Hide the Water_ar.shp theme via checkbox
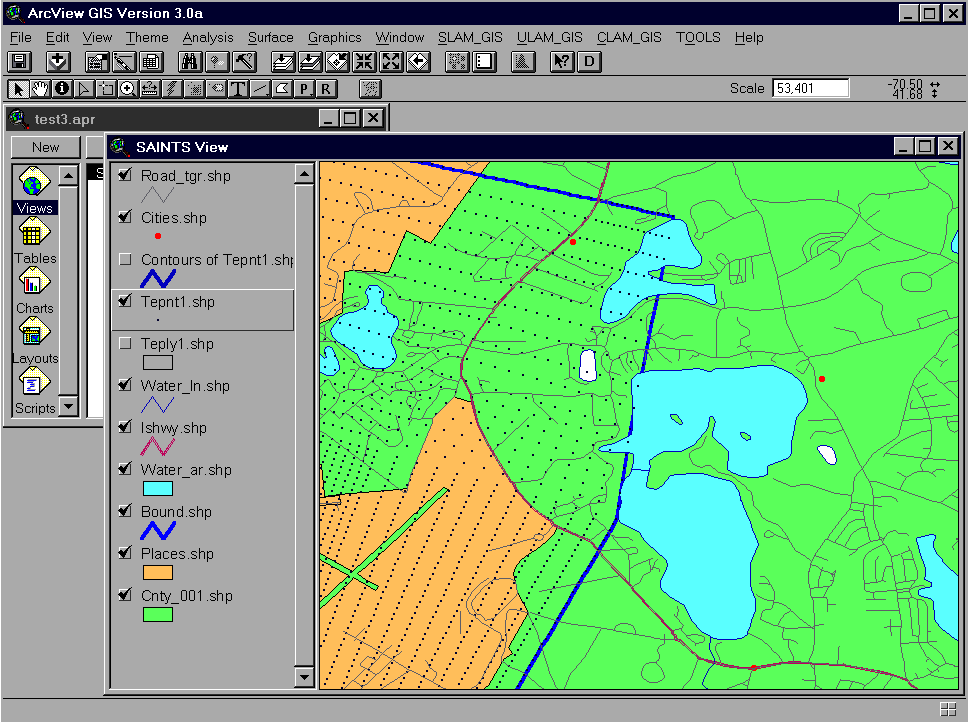Viewport: 968px width, 722px height. pyautogui.click(x=125, y=469)
